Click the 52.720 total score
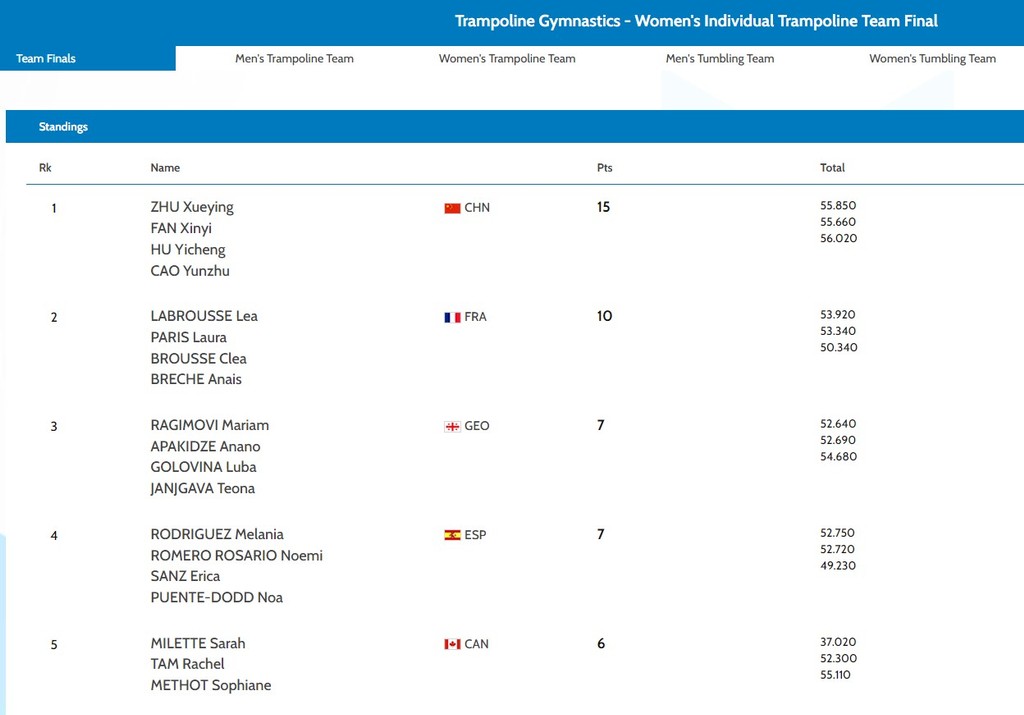Image resolution: width=1024 pixels, height=715 pixels. tap(837, 549)
